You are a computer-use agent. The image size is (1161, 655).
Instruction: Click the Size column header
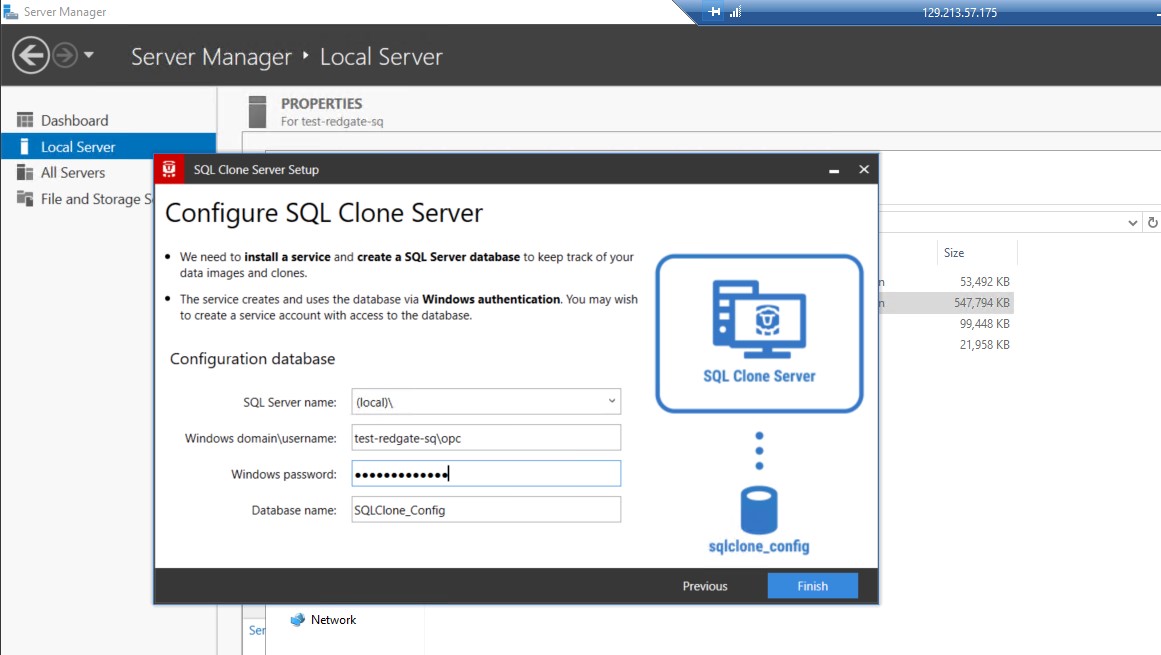coord(954,253)
